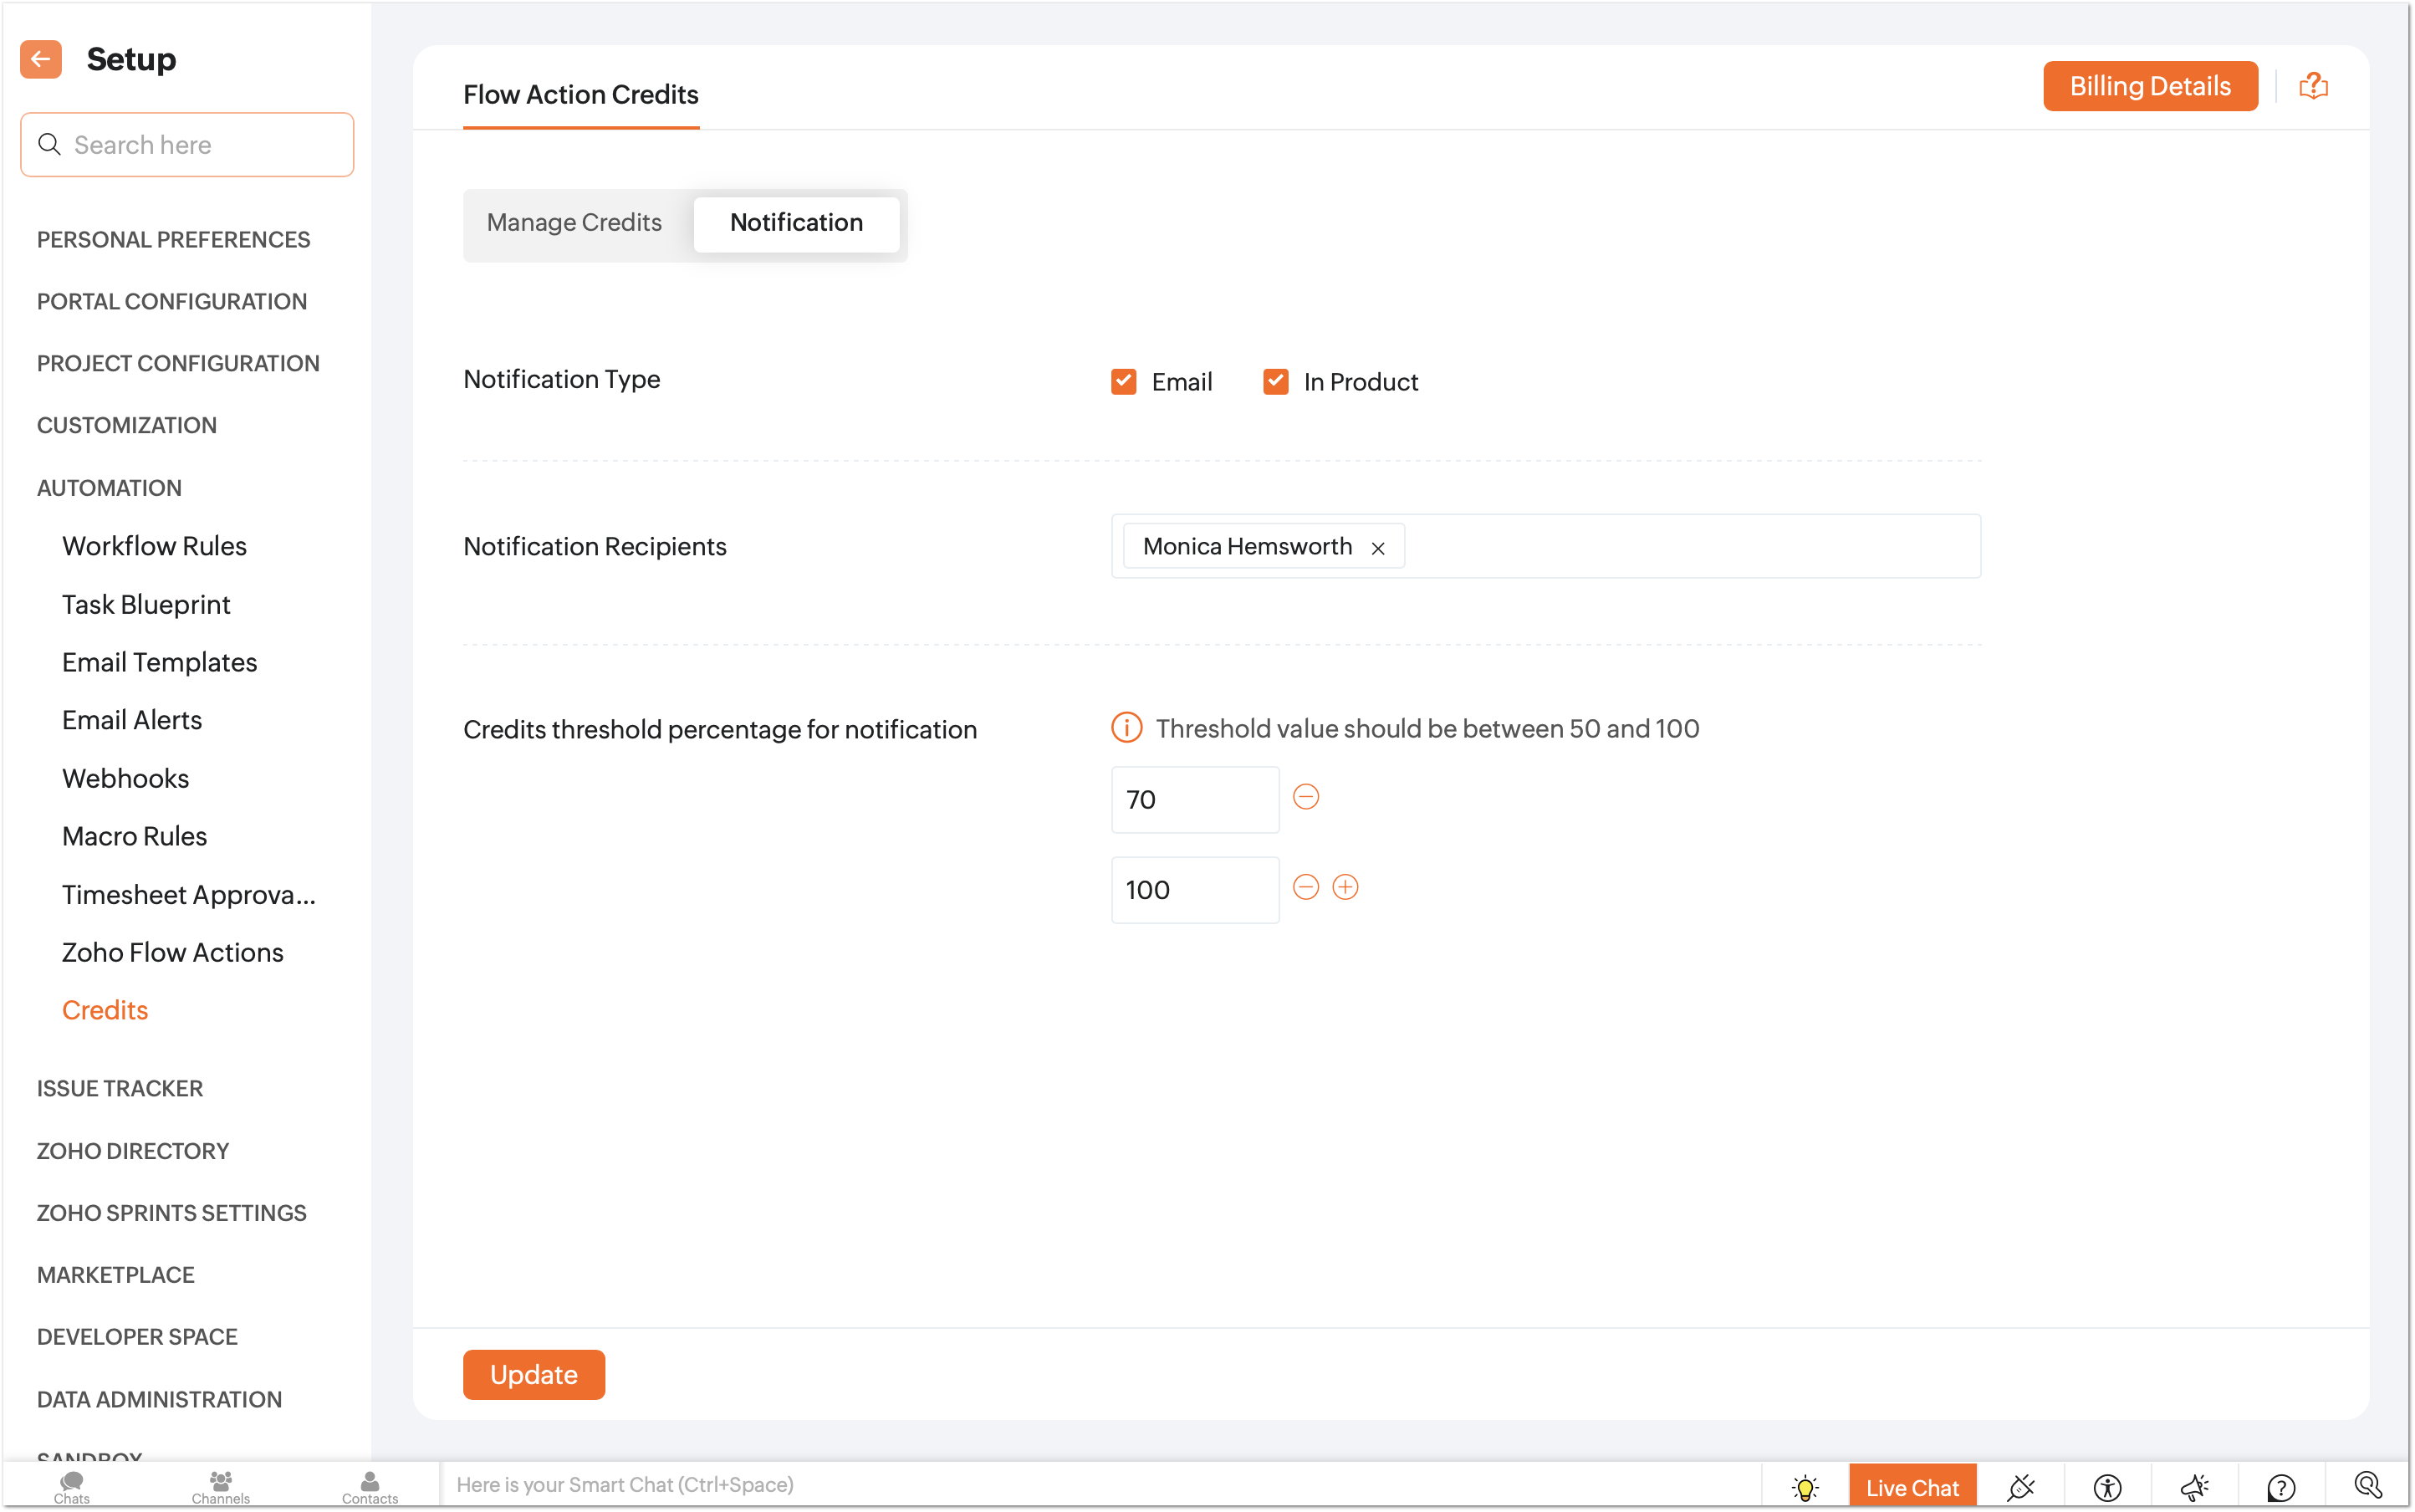Viewport: 2415px width, 1512px height.
Task: Collapse the Automation section
Action: click(x=109, y=488)
